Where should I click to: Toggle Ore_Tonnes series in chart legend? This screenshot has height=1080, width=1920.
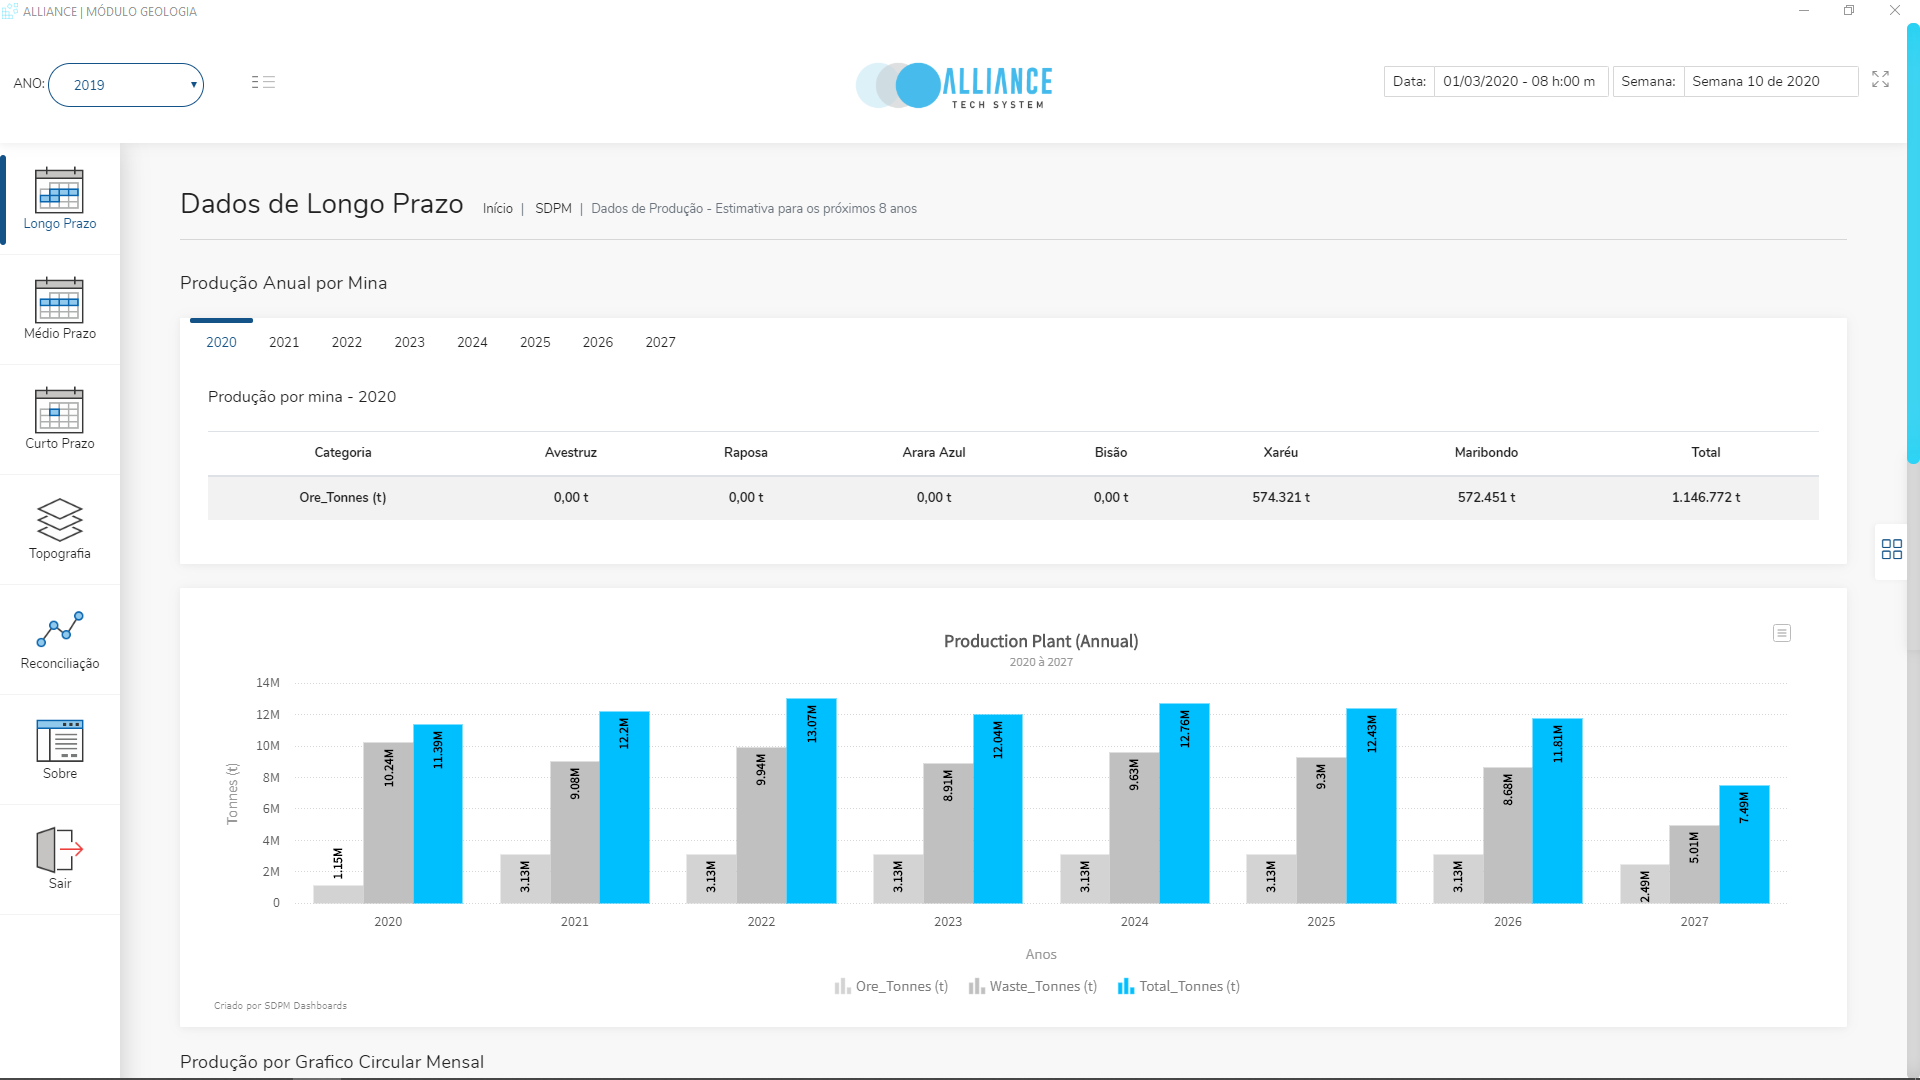[x=891, y=986]
